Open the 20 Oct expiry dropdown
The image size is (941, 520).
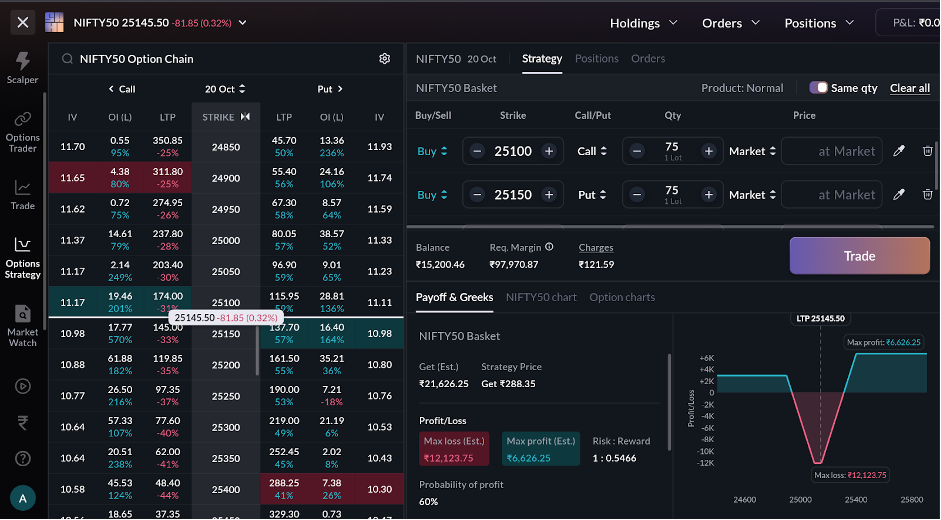click(x=225, y=89)
